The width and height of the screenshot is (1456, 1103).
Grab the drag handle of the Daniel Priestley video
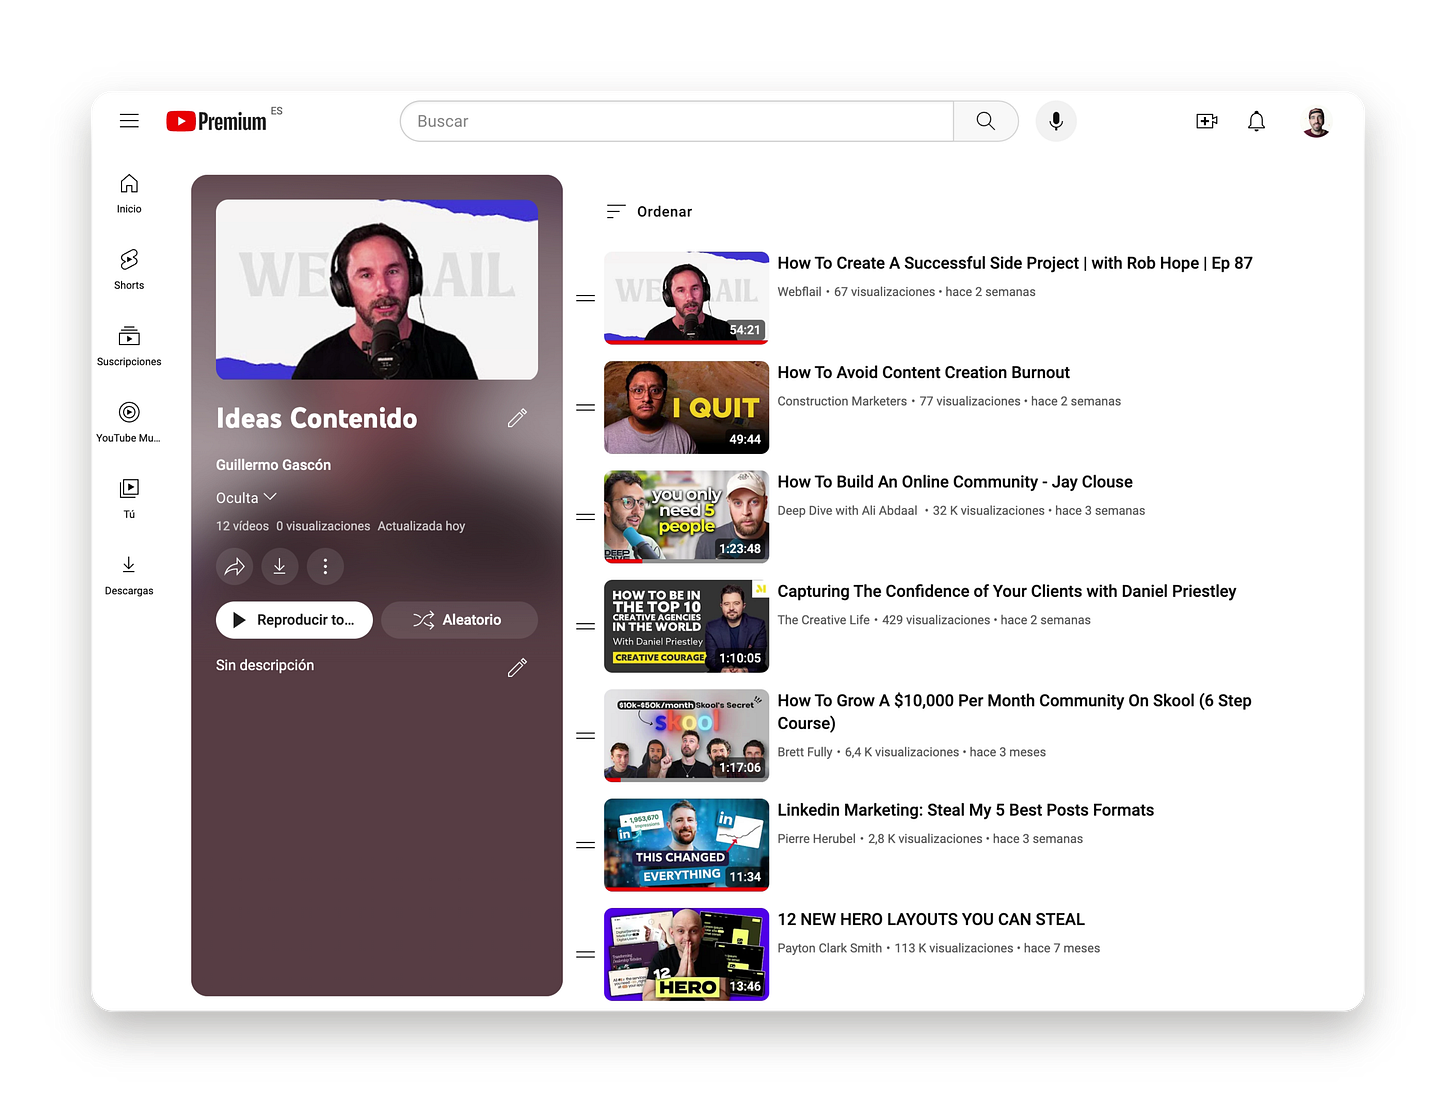pos(586,627)
